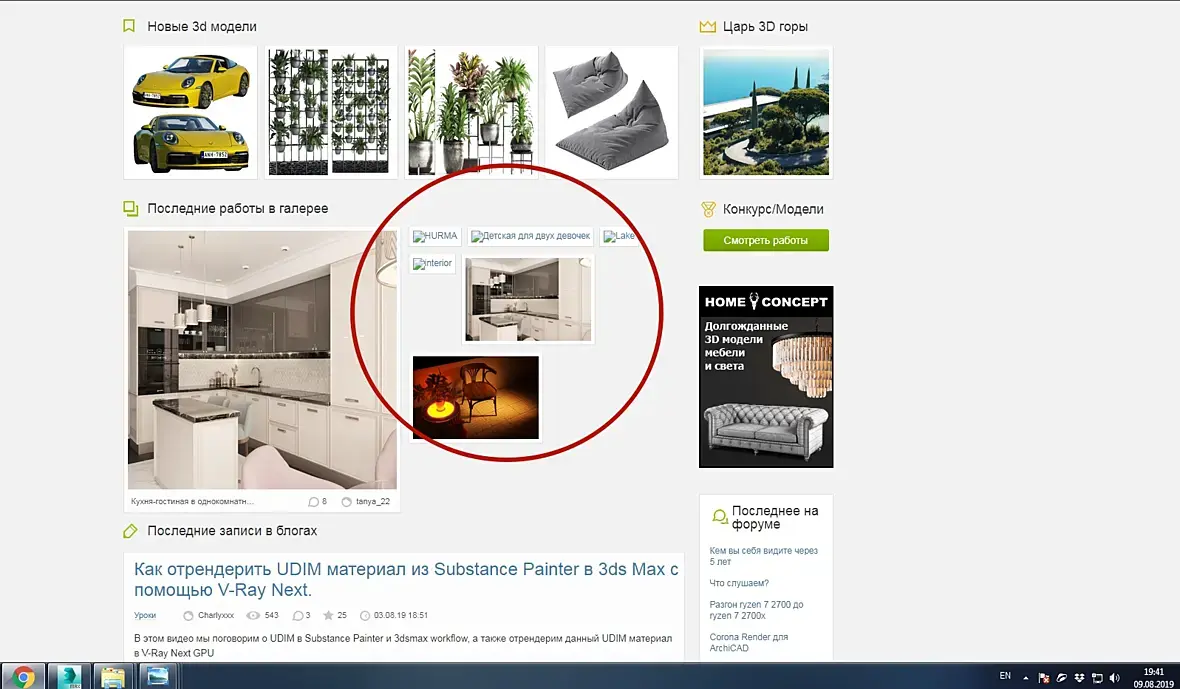Click the green Смотреть работы button
The image size is (1180, 689).
[x=766, y=240]
